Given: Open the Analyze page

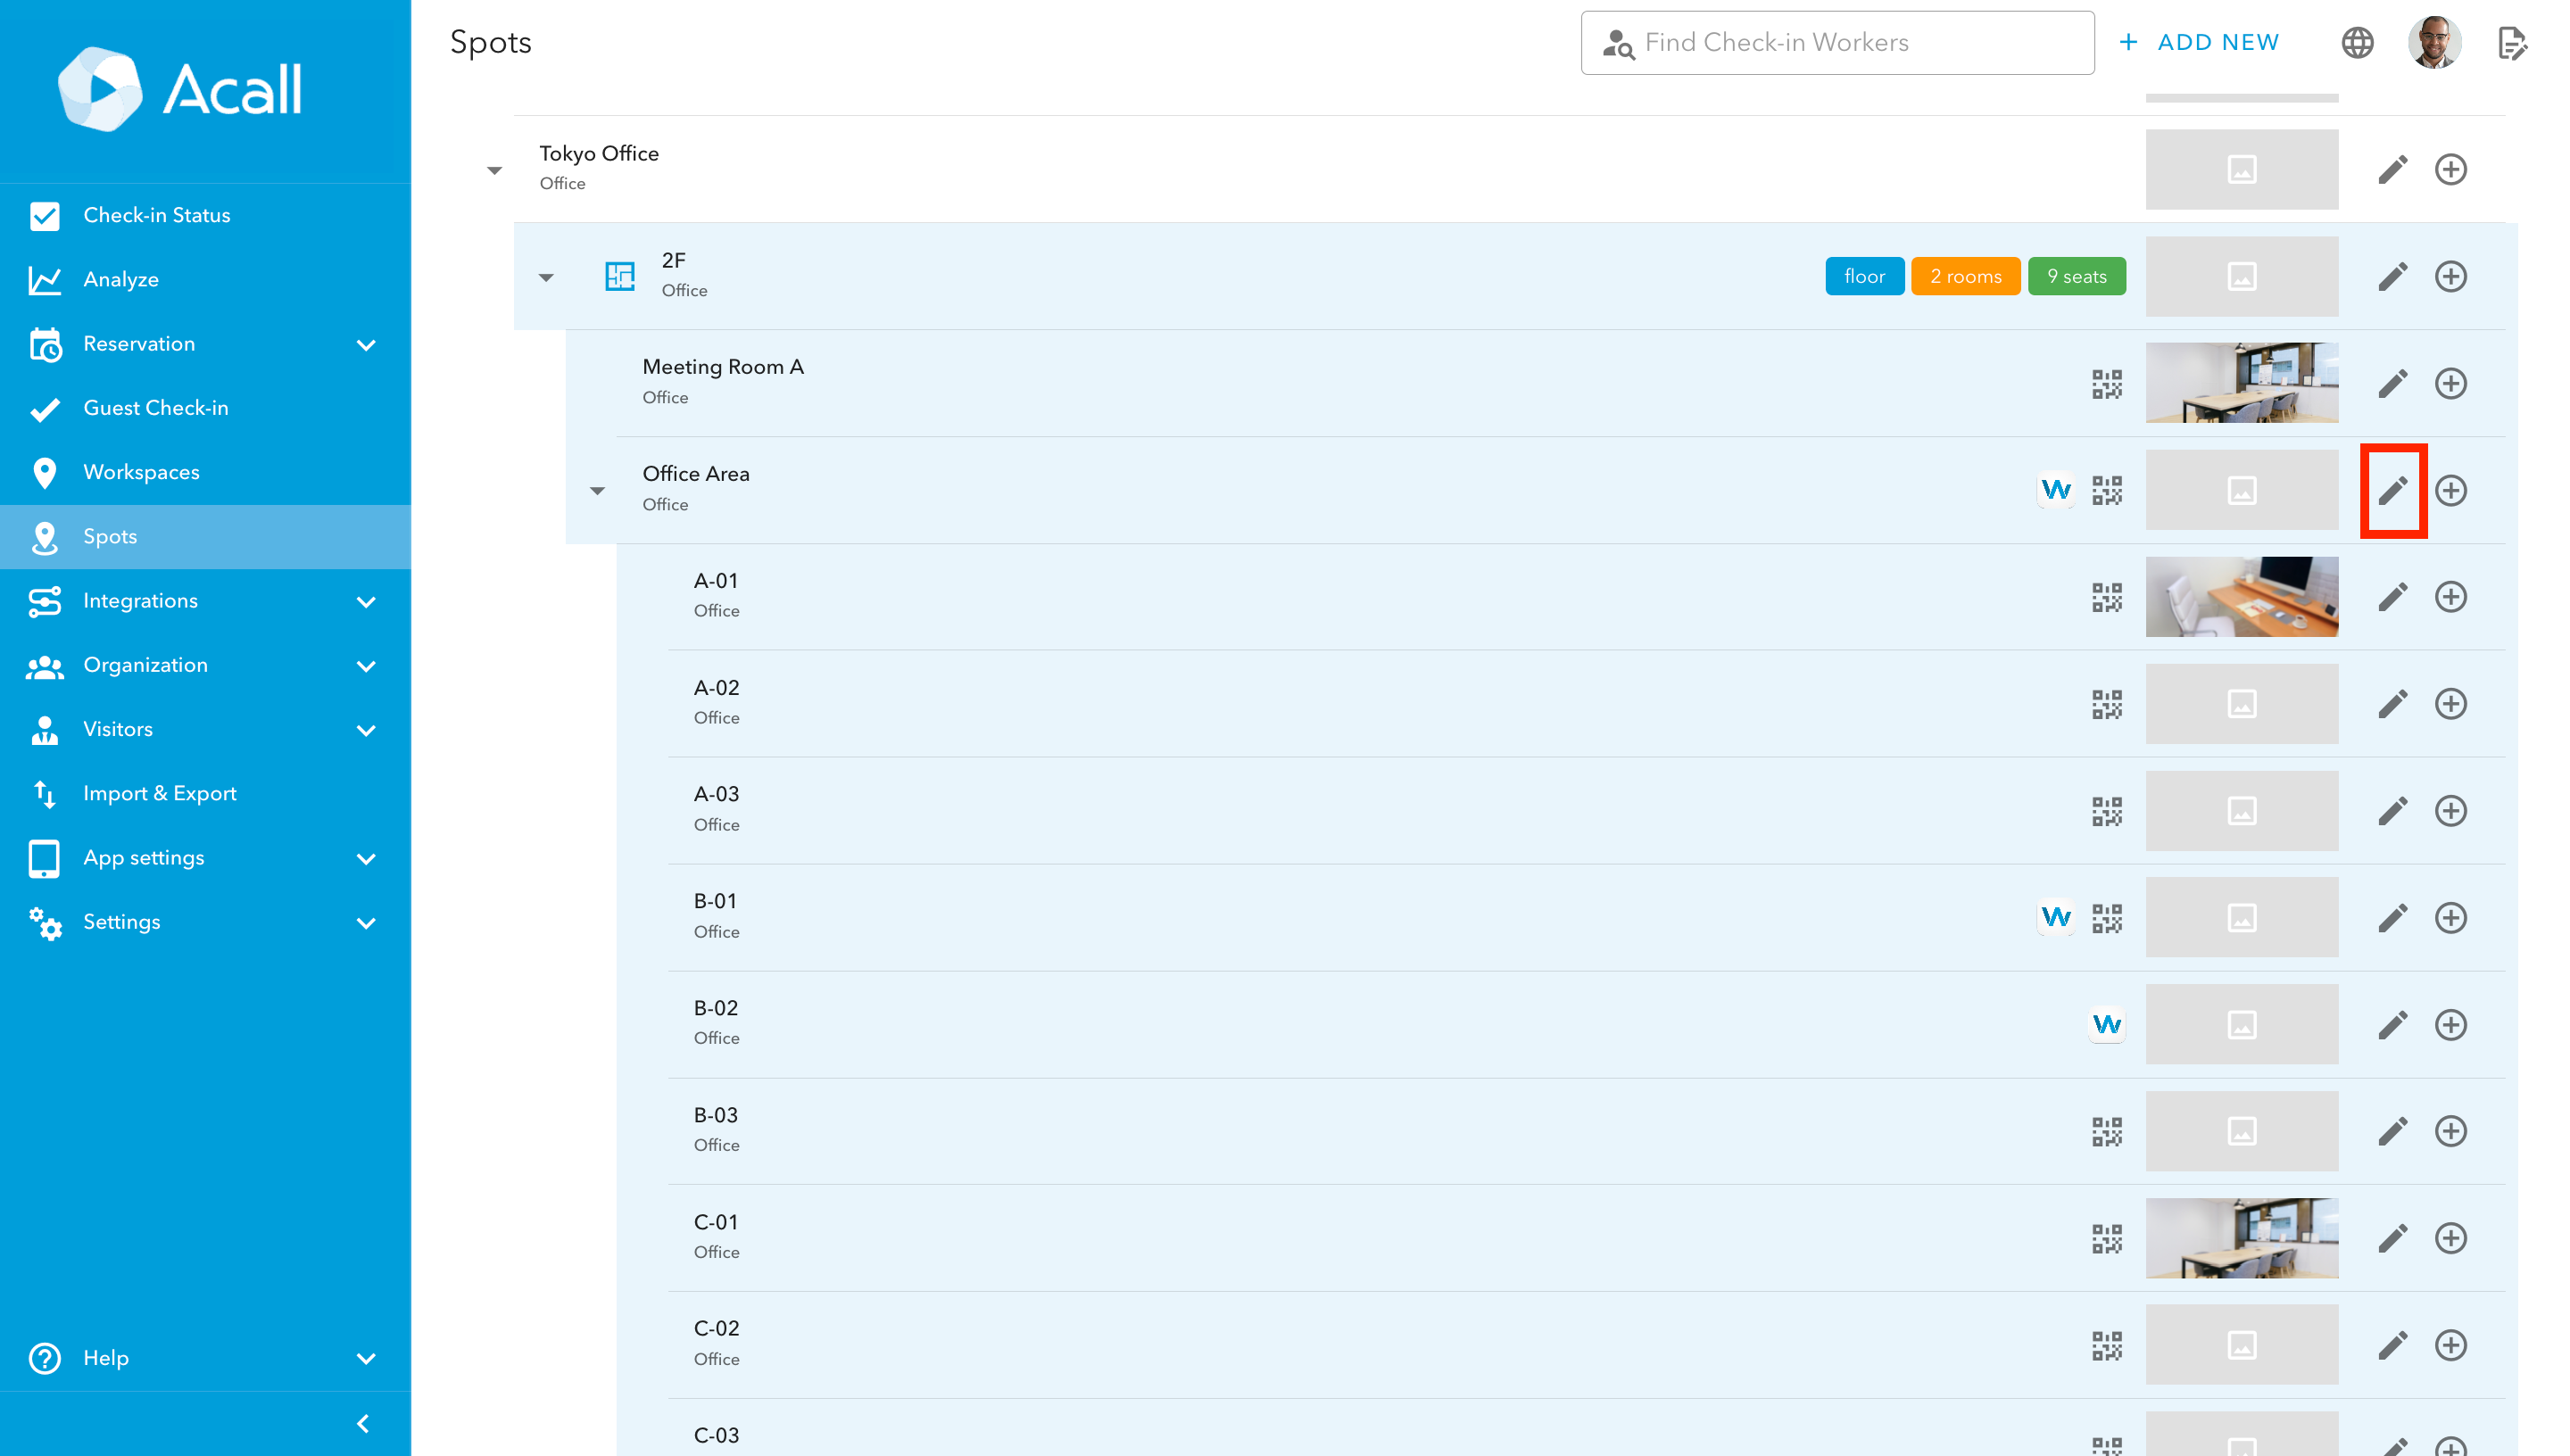Looking at the screenshot, I should click(x=205, y=280).
